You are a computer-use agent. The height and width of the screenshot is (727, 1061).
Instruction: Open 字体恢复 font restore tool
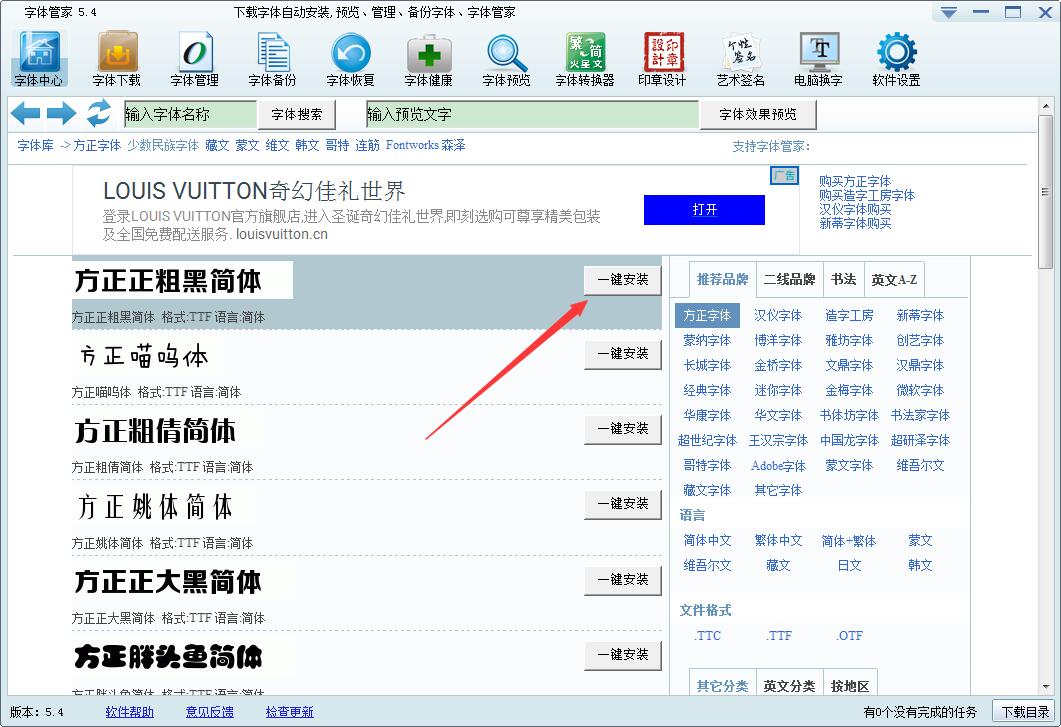[x=350, y=58]
